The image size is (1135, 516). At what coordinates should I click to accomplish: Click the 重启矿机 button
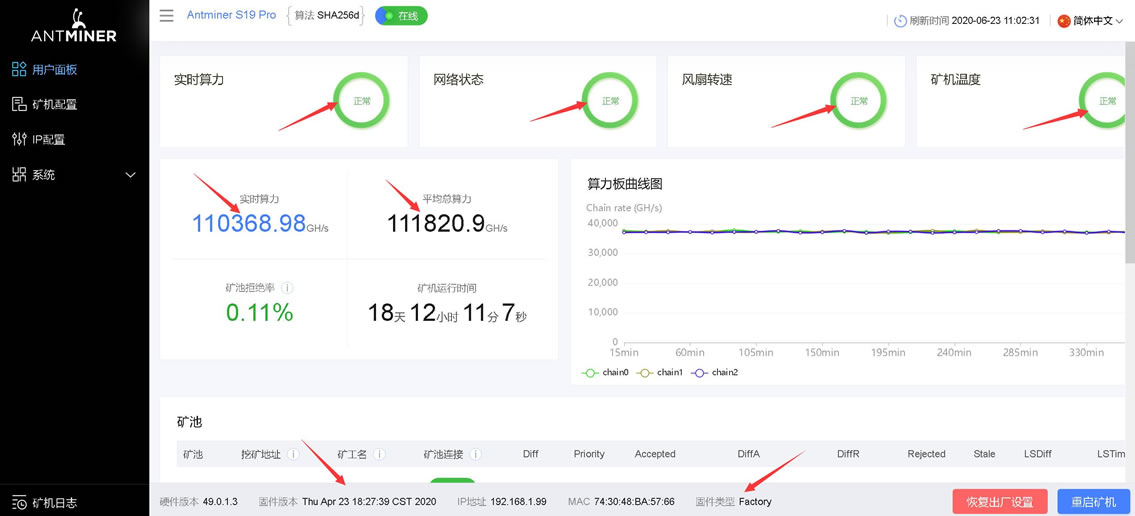1093,501
